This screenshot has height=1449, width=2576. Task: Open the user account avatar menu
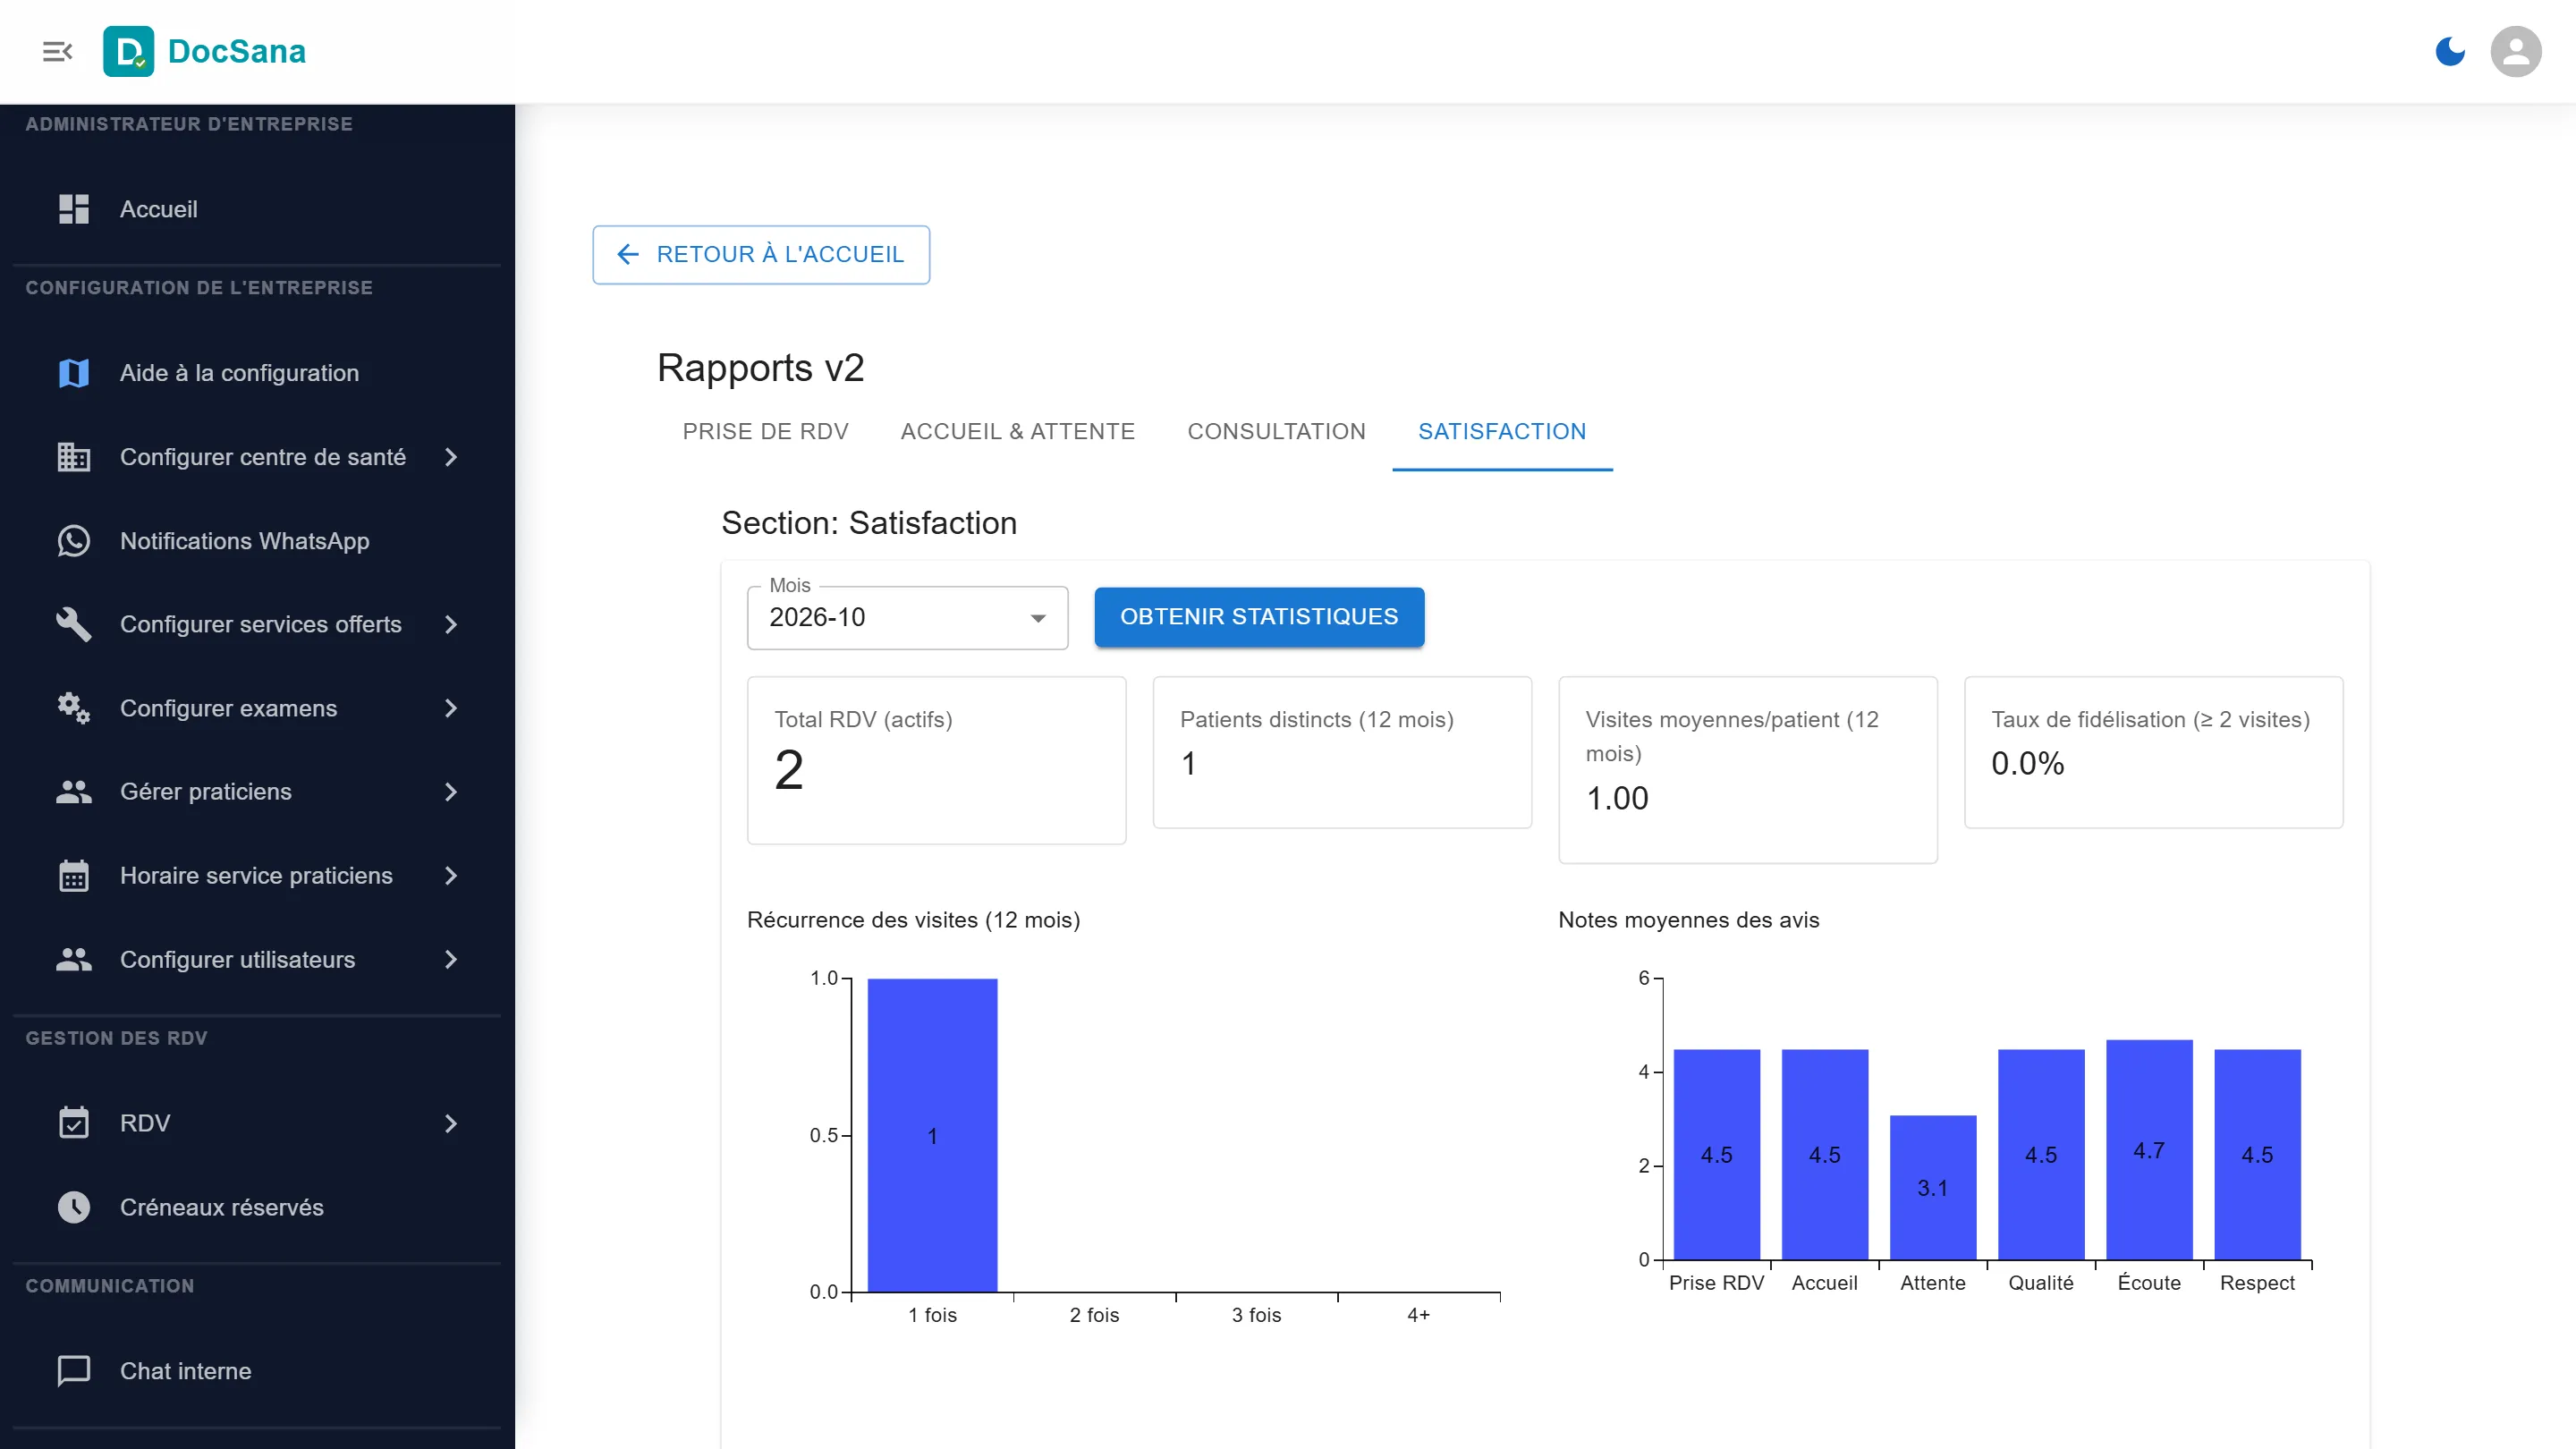pyautogui.click(x=2516, y=51)
